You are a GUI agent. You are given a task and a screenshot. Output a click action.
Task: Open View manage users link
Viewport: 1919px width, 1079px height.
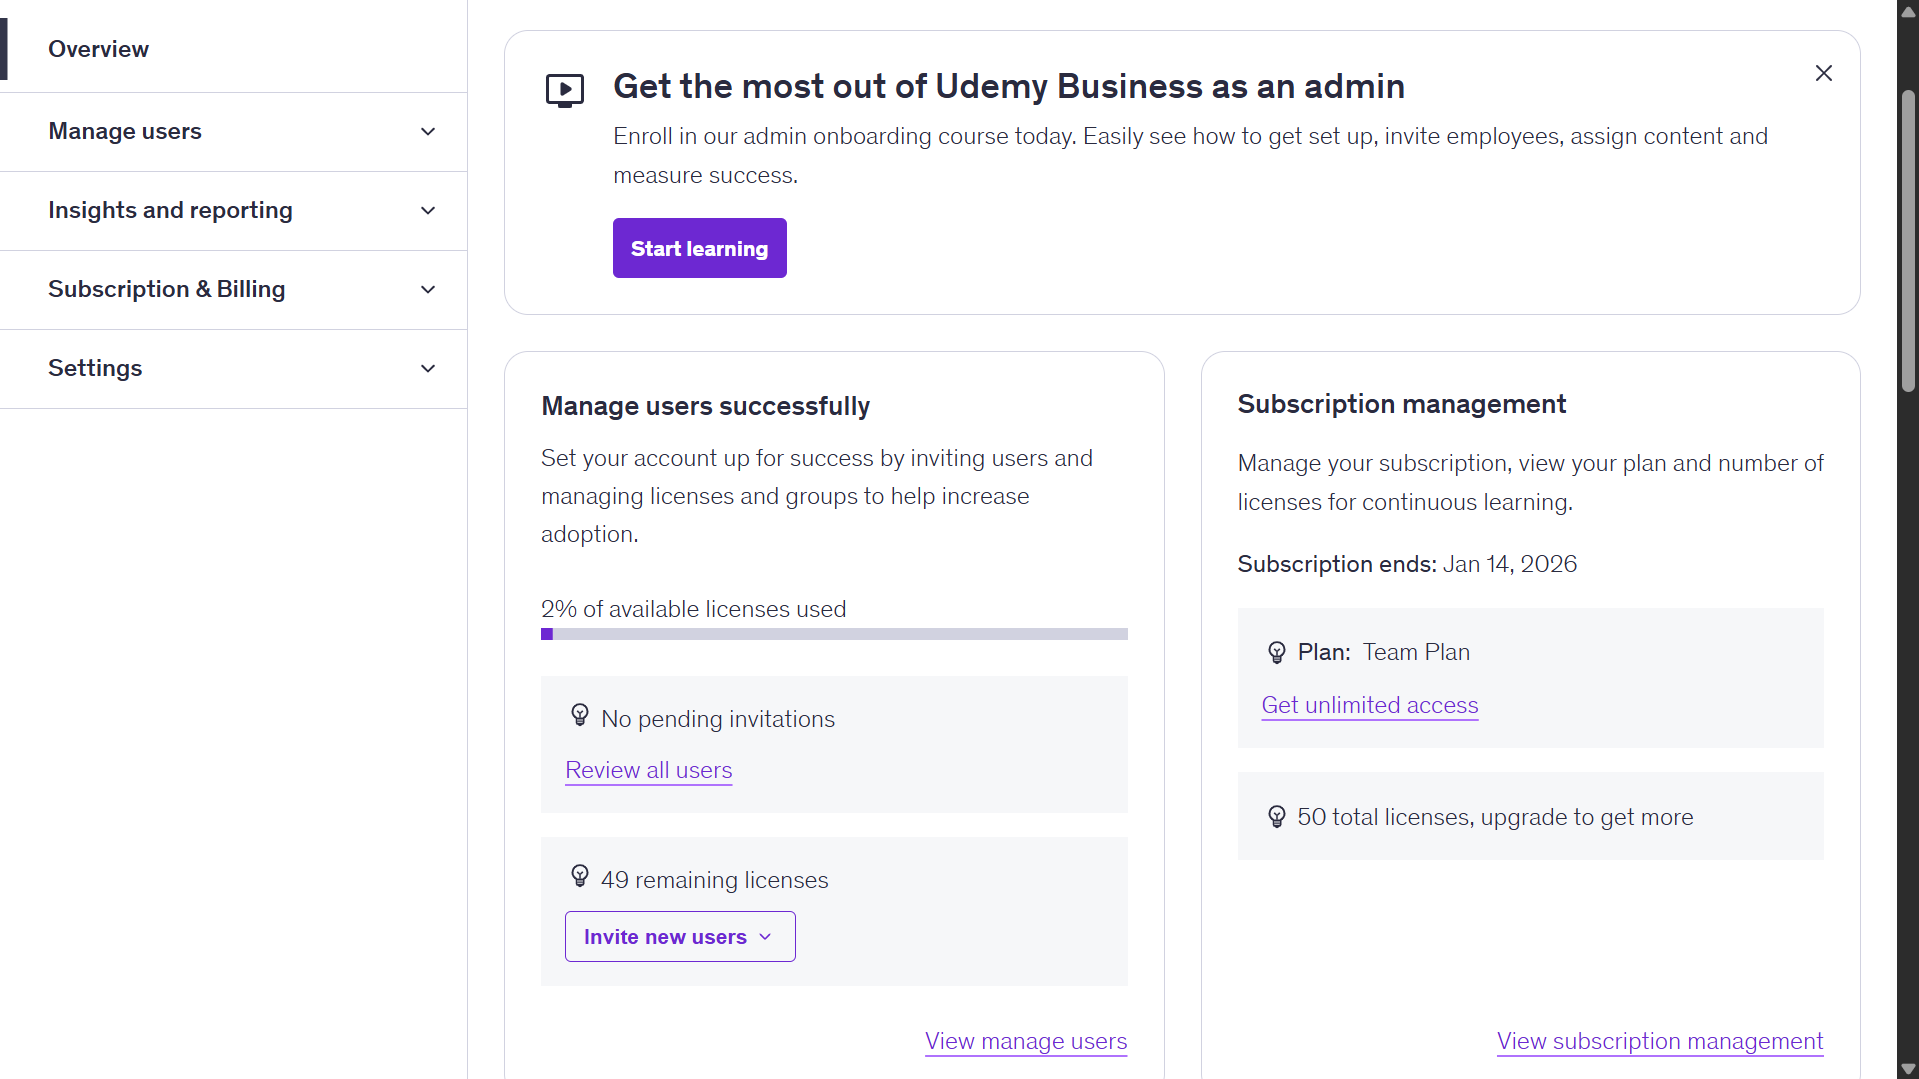(x=1025, y=1041)
